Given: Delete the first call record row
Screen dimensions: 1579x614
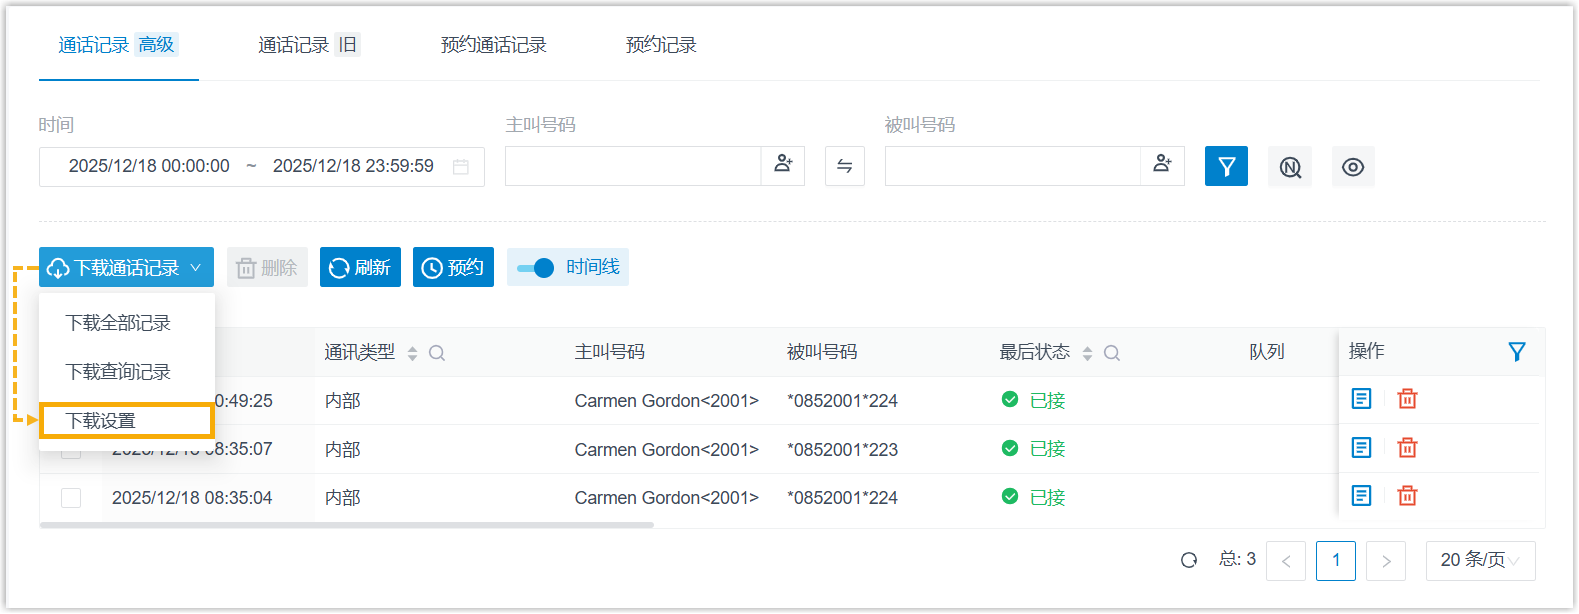Looking at the screenshot, I should coord(1407,399).
